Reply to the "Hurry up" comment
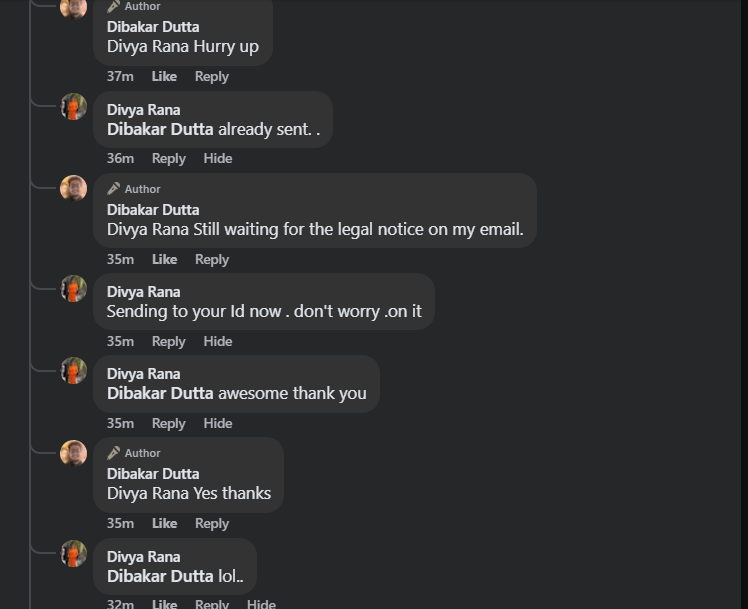This screenshot has width=748, height=609. 211,76
